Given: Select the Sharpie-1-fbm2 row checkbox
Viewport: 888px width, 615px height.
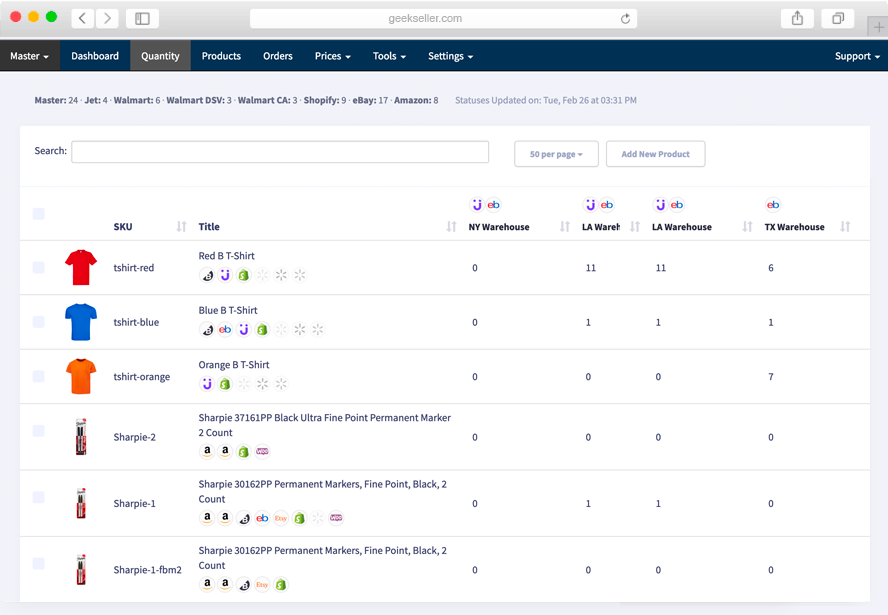Looking at the screenshot, I should coord(39,563).
